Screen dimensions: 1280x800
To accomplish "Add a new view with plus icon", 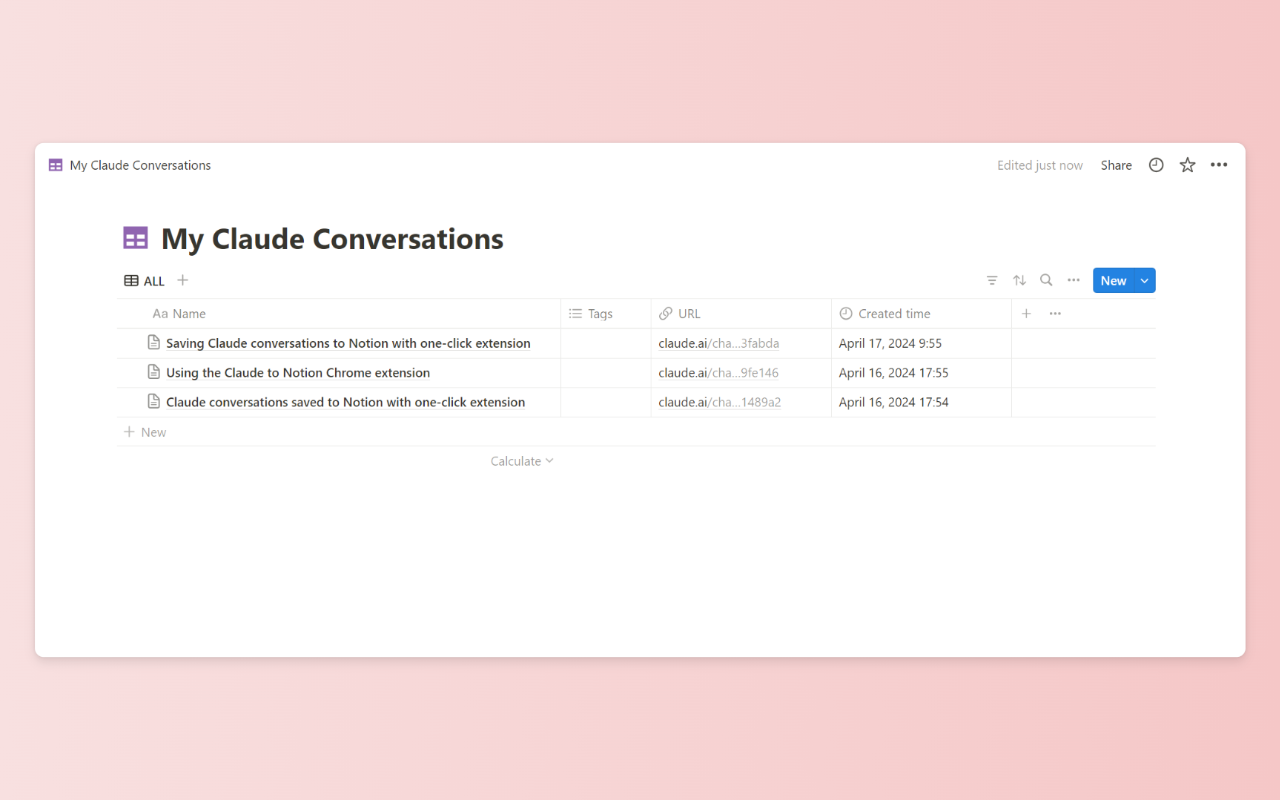I will click(x=182, y=281).
